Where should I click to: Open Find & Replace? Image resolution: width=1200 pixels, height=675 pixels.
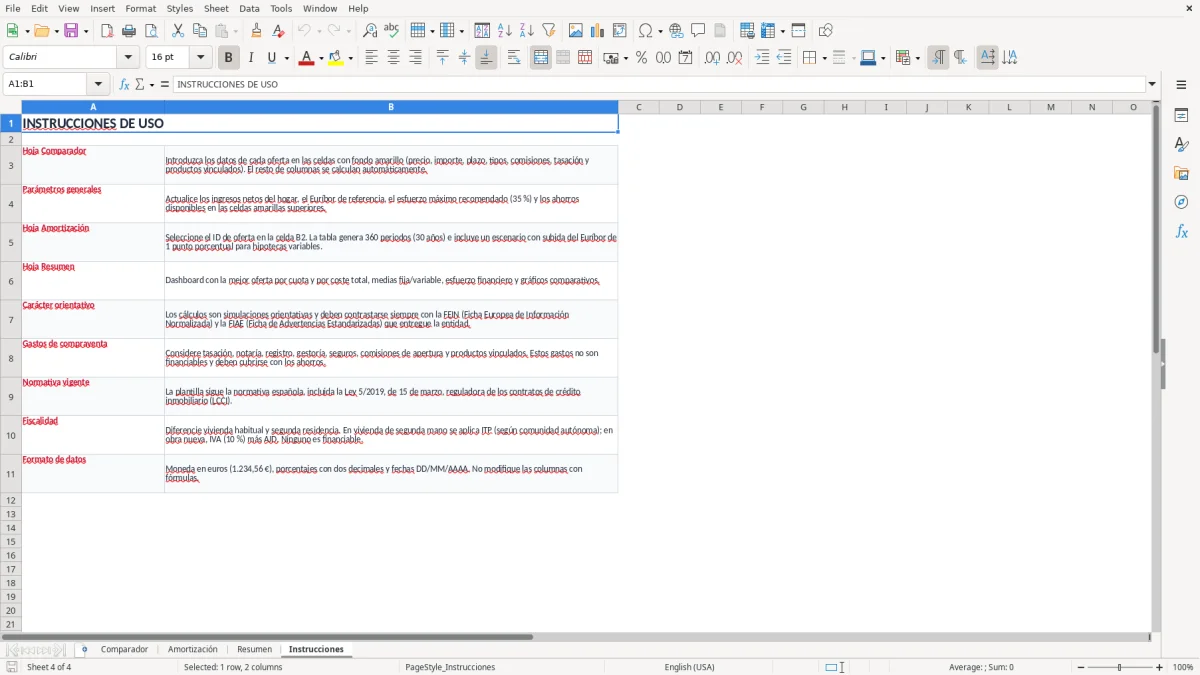(x=370, y=31)
